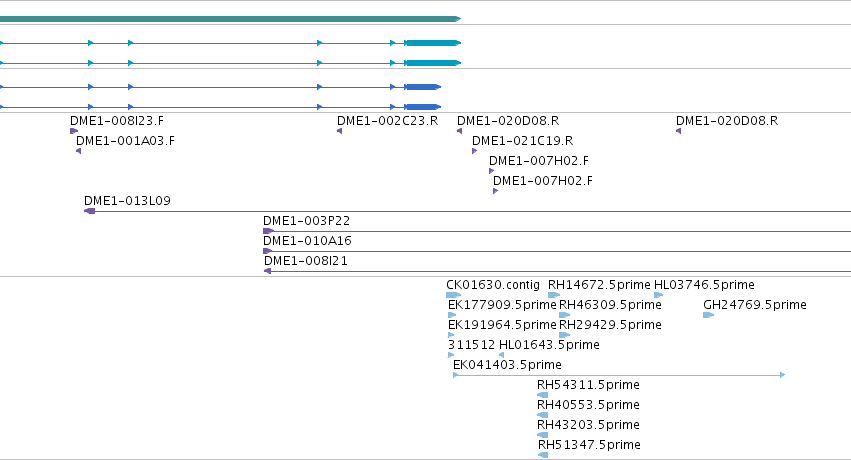
Task: Click the RH43203.5prime arrow glyph
Action: tap(542, 435)
